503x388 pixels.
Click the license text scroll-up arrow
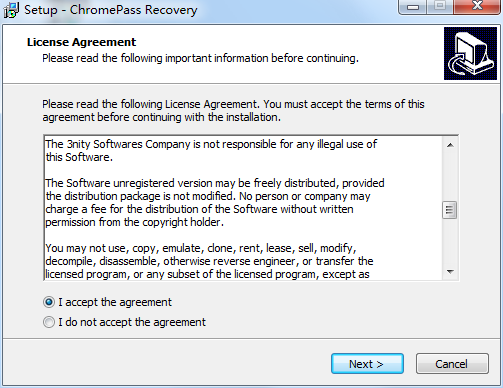450,145
